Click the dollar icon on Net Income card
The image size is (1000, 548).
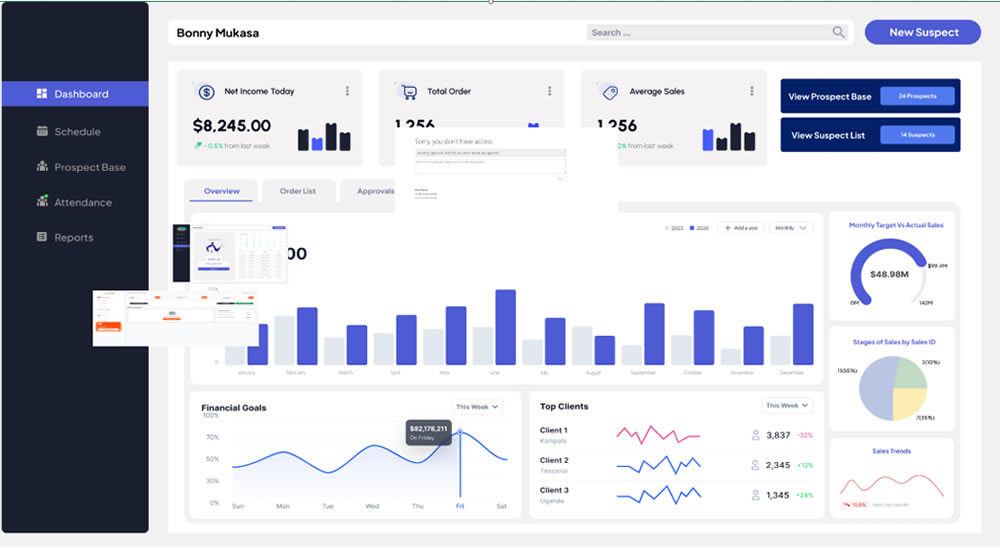[206, 92]
